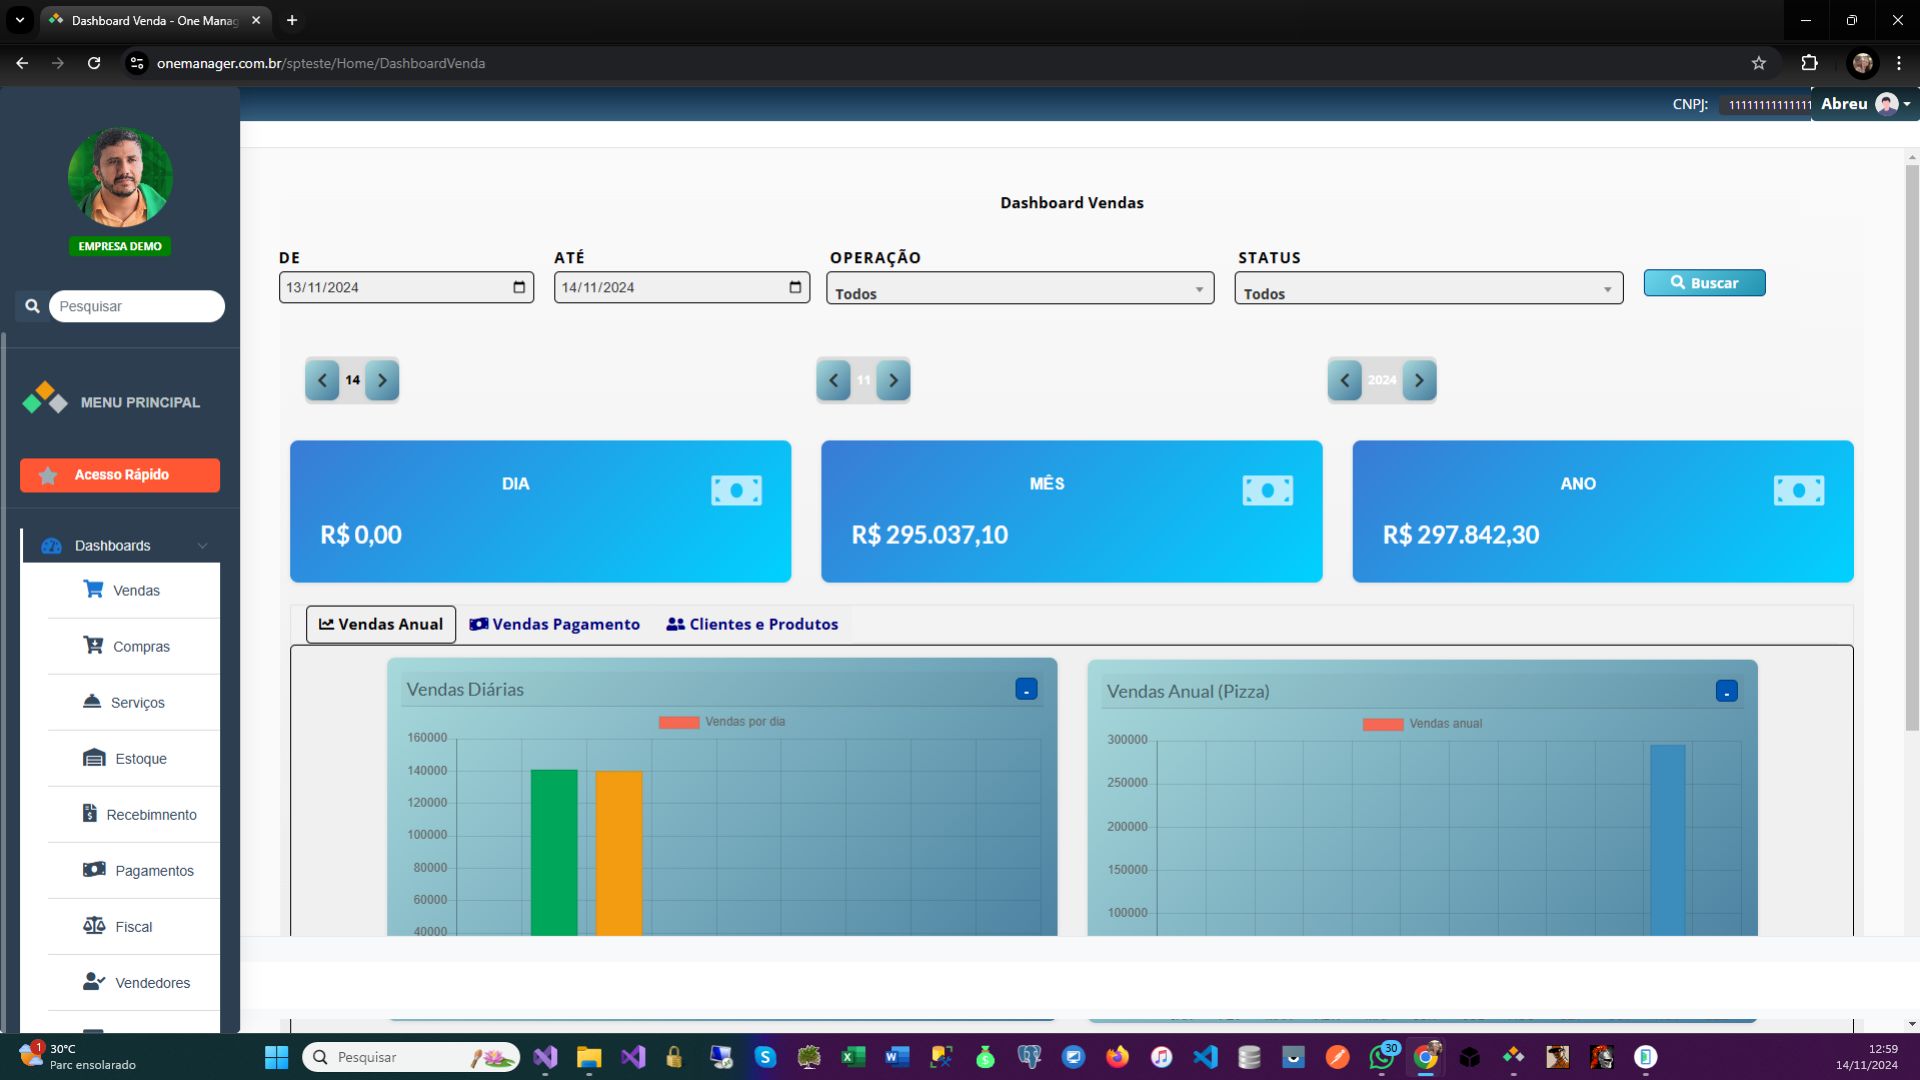Click the page vertical scrollbar
This screenshot has width=1920, height=1080.
point(1912,447)
